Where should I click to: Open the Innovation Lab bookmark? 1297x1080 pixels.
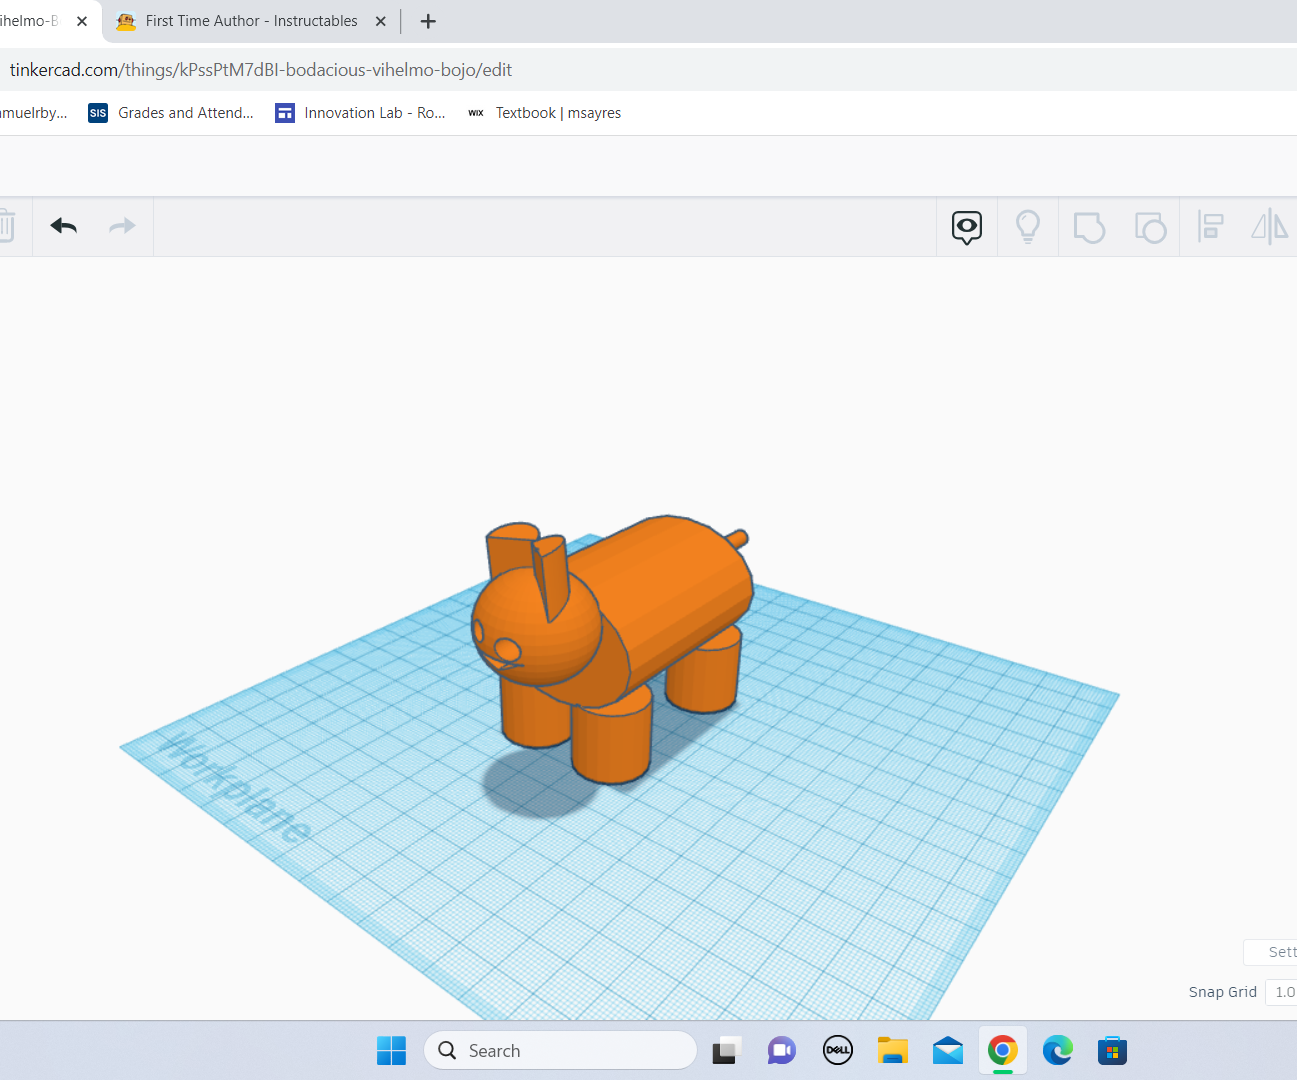[x=360, y=113]
